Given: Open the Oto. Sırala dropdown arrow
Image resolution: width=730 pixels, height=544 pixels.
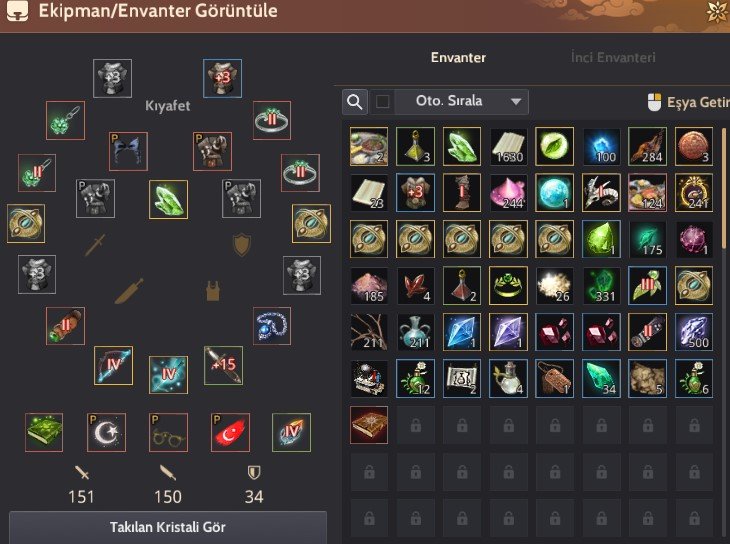Looking at the screenshot, I should [x=516, y=102].
